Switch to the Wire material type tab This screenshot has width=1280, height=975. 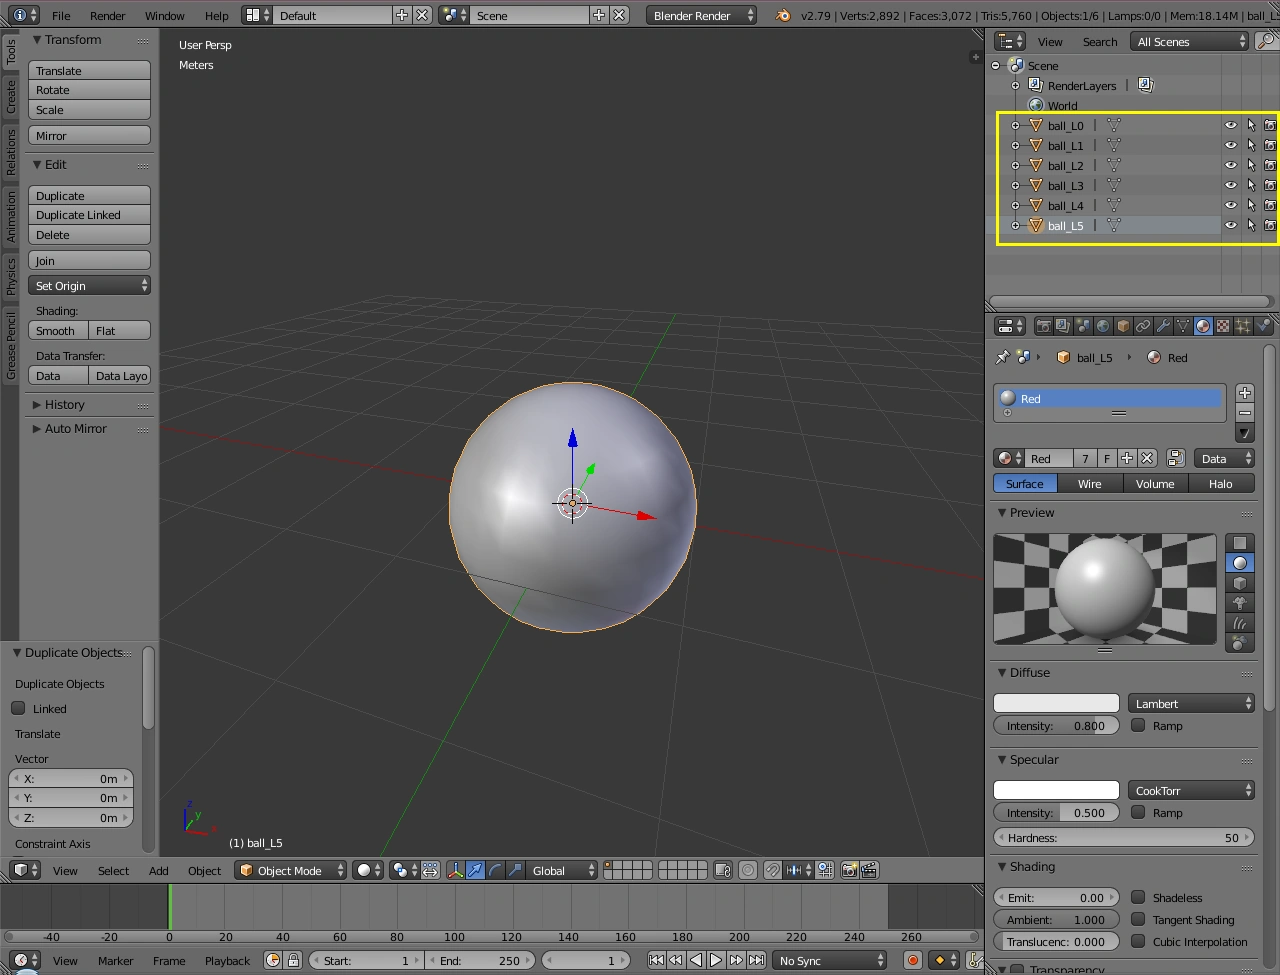coord(1089,483)
